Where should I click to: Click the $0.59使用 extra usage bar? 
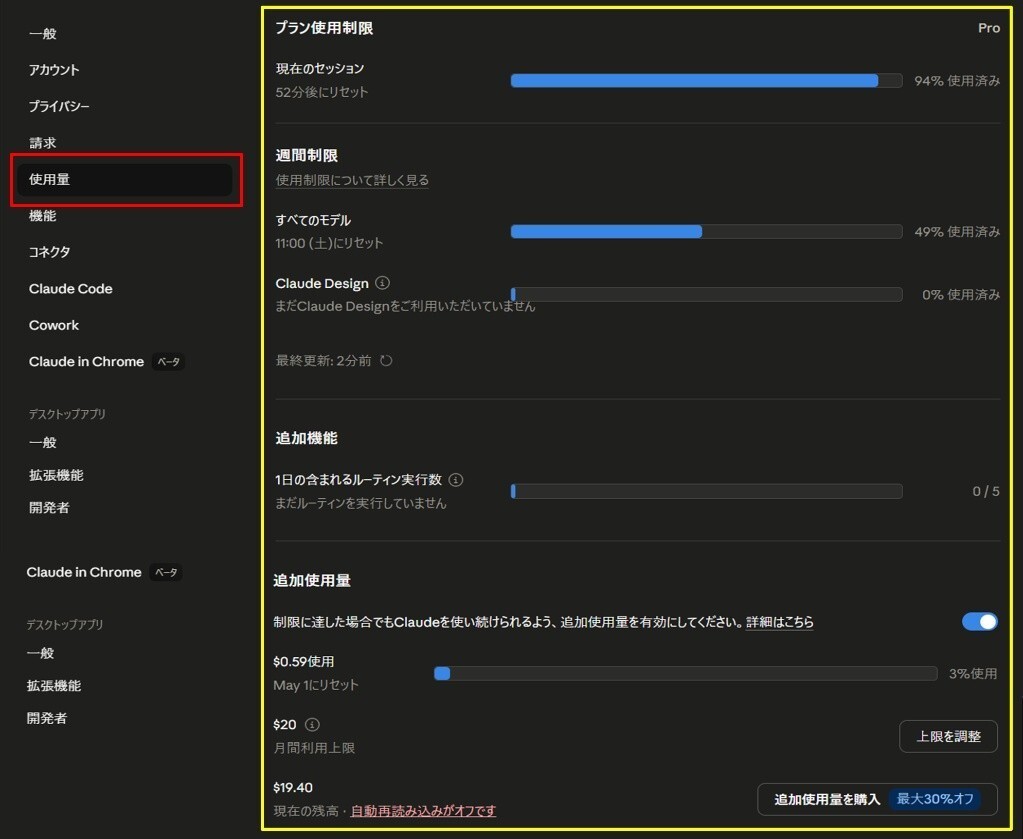point(686,673)
